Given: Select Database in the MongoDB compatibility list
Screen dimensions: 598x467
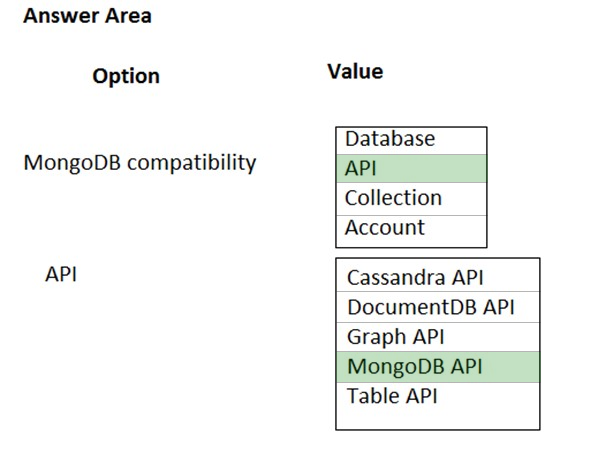Looking at the screenshot, I should pyautogui.click(x=411, y=140).
